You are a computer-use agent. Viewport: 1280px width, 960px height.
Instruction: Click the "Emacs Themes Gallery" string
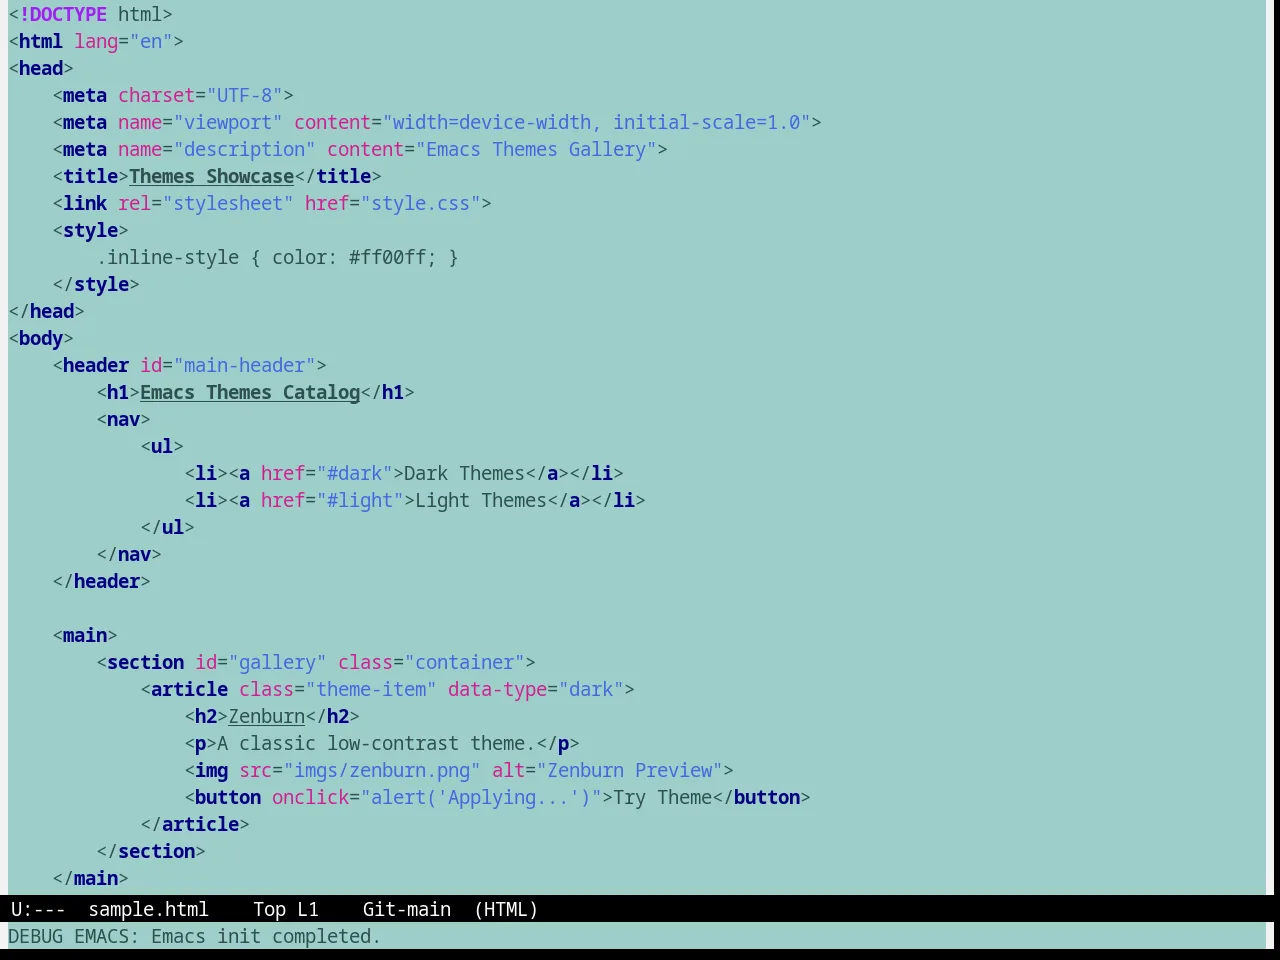click(x=536, y=149)
